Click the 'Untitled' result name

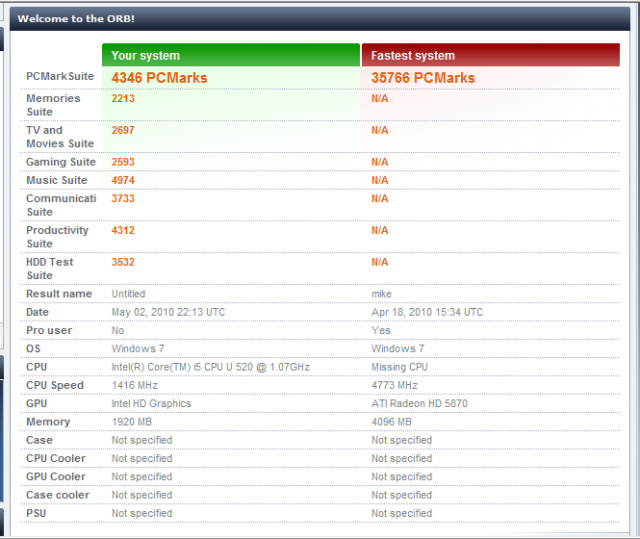[x=128, y=294]
